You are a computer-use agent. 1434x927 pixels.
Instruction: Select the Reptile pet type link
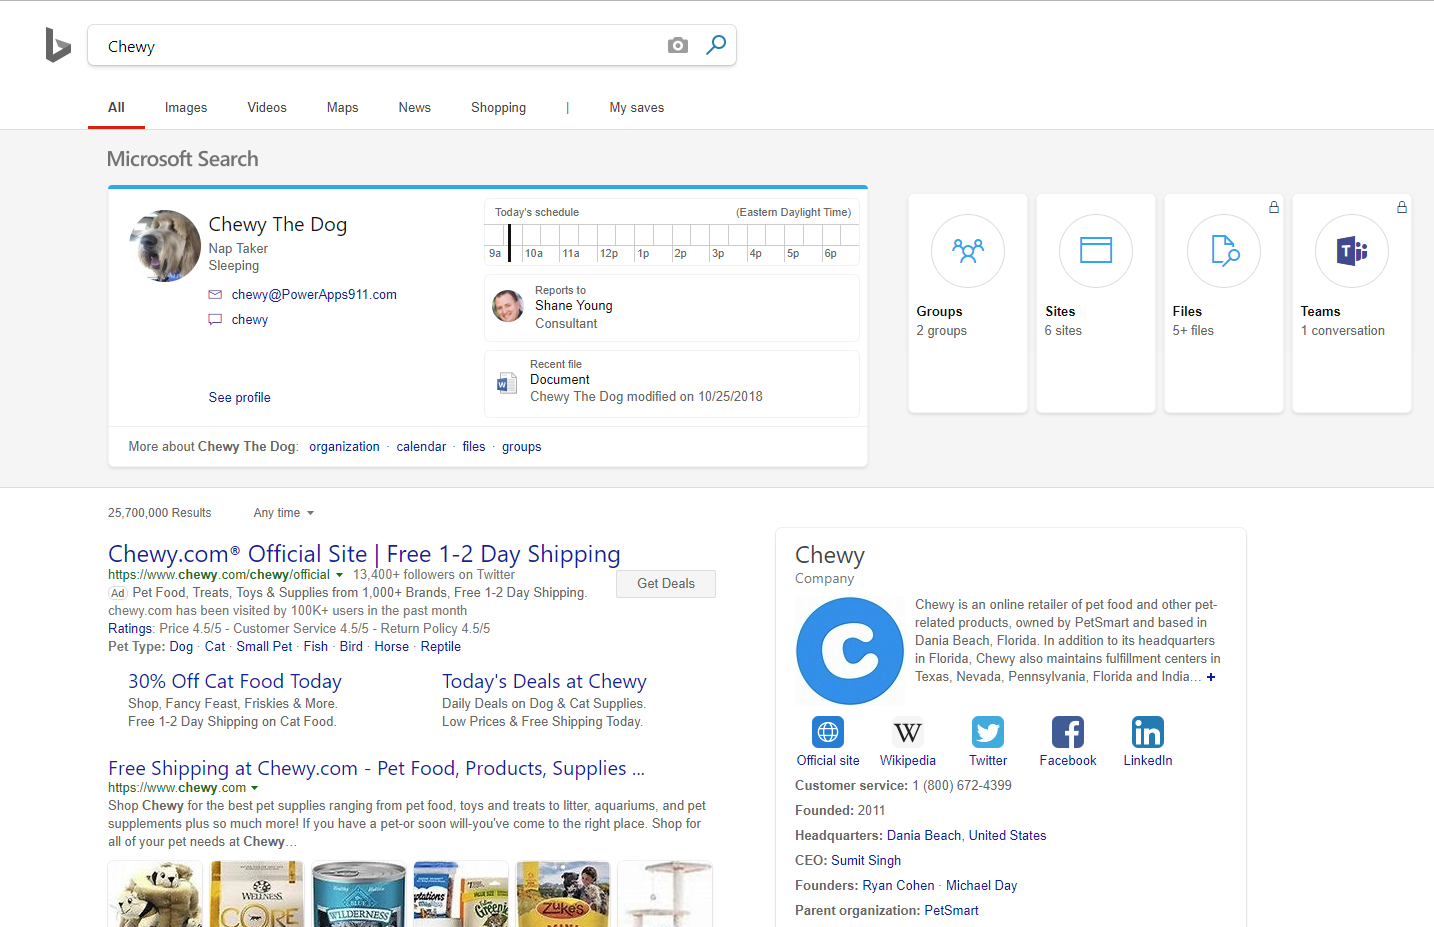[441, 646]
